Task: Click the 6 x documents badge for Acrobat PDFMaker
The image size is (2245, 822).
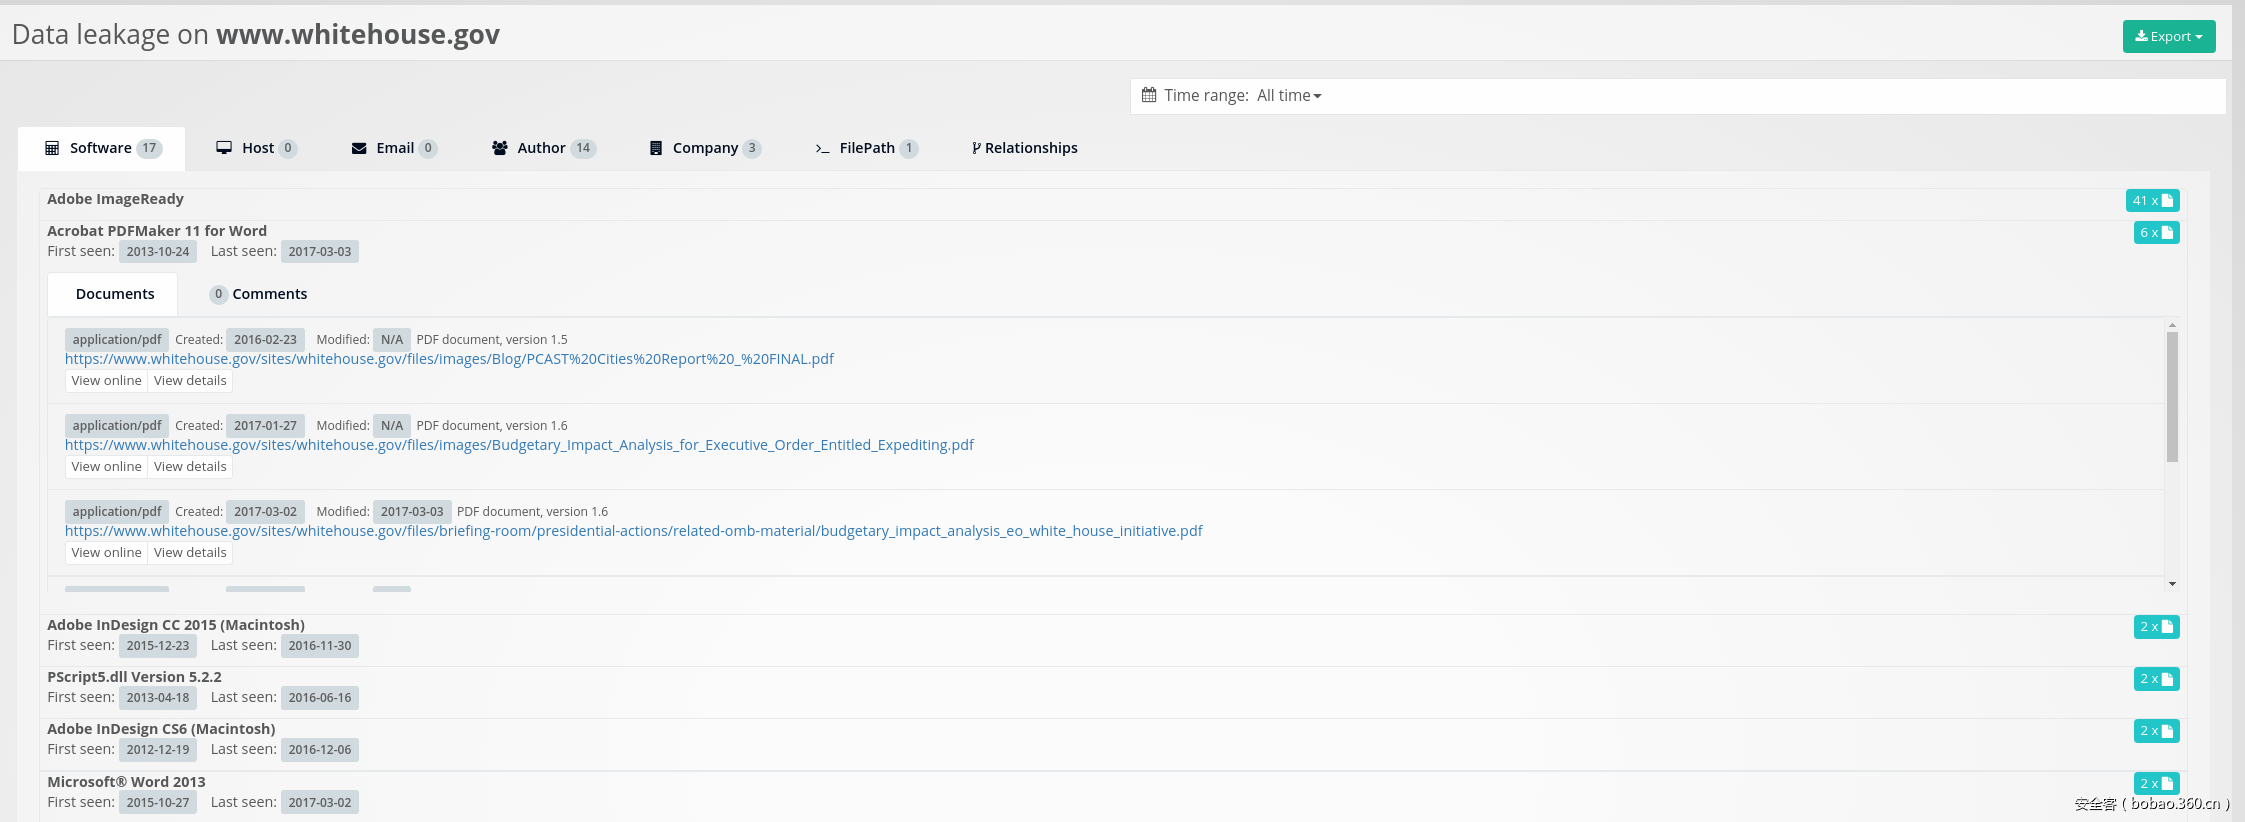Action: pos(2156,233)
